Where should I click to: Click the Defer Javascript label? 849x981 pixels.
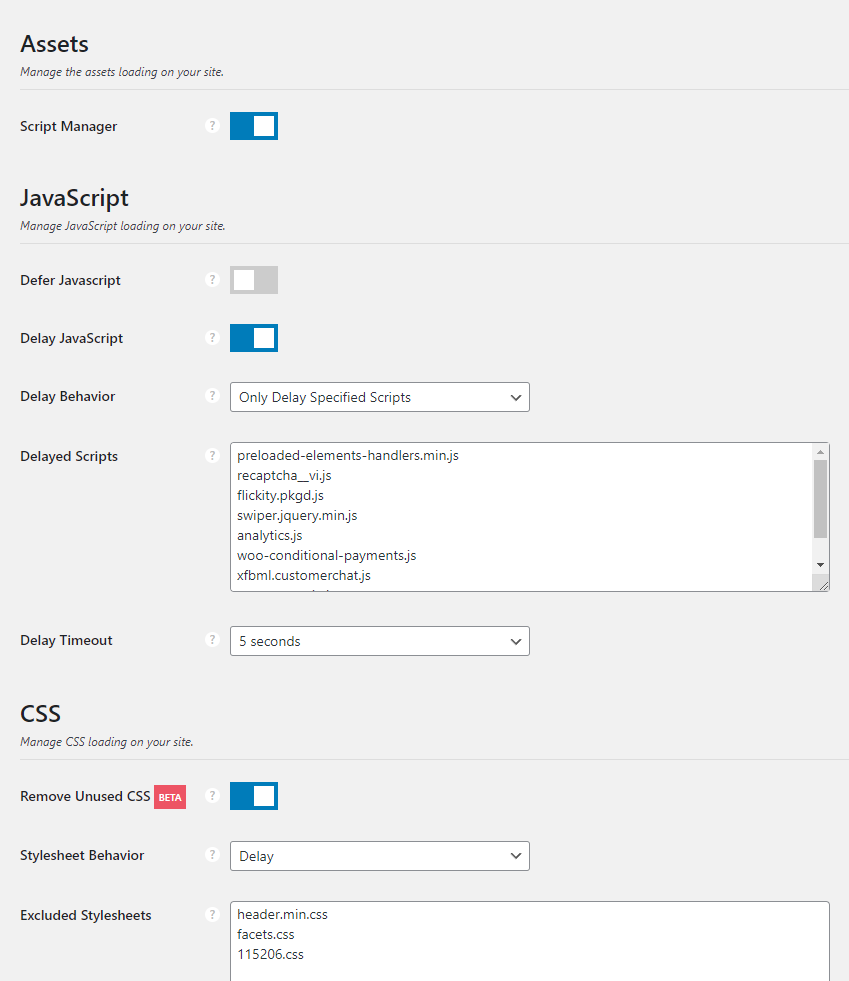tap(70, 280)
